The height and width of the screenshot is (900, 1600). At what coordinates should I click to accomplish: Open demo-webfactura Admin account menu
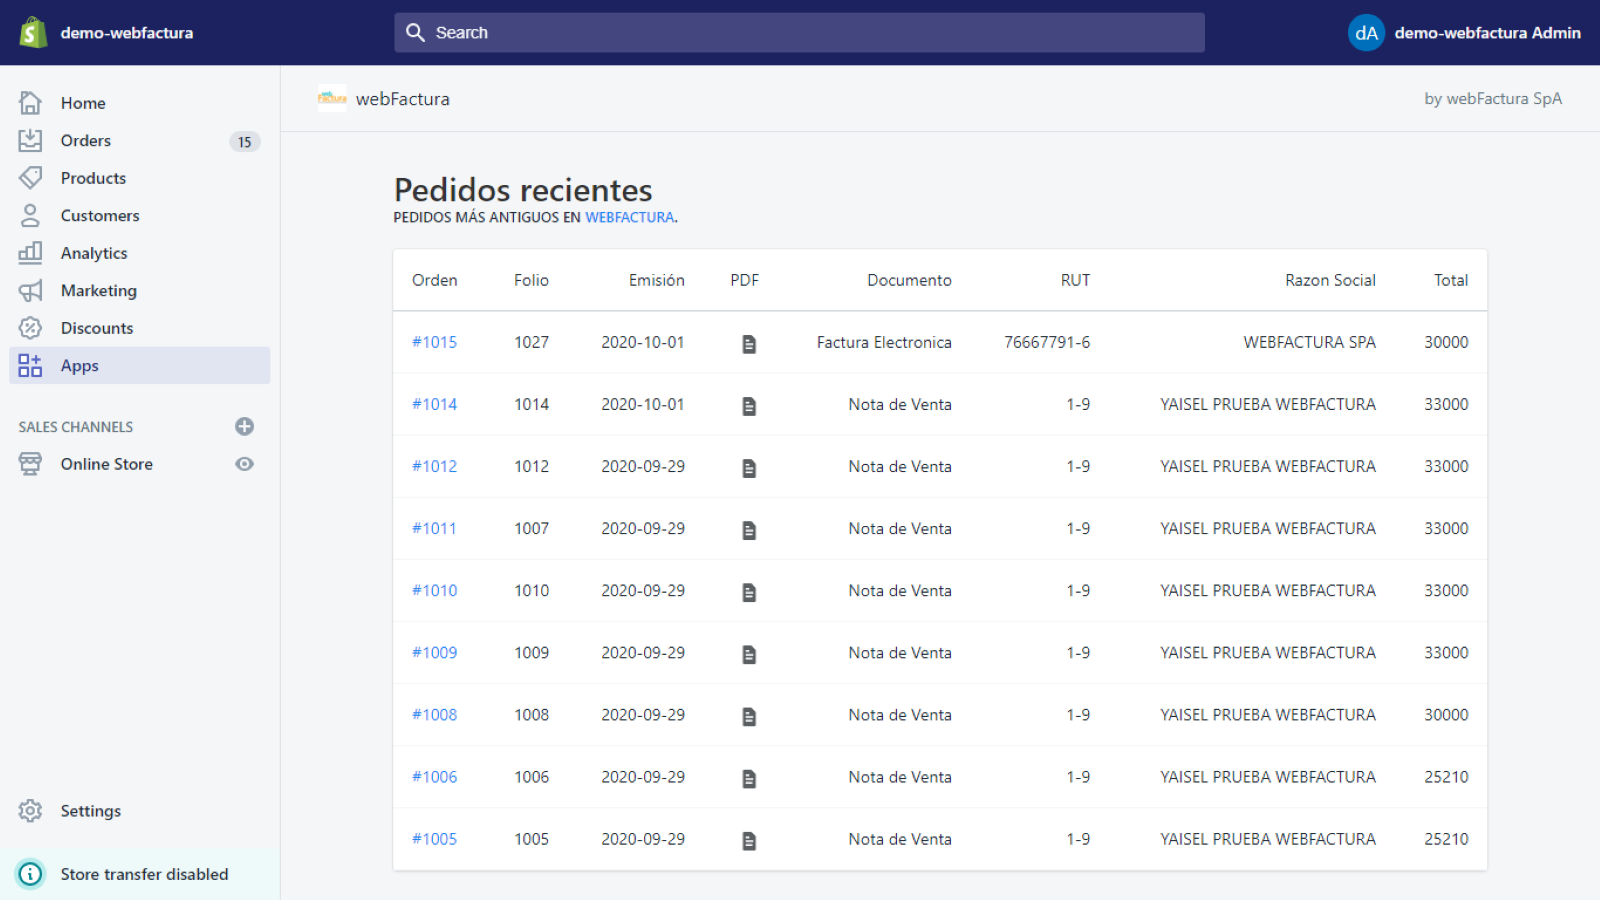coord(1464,33)
